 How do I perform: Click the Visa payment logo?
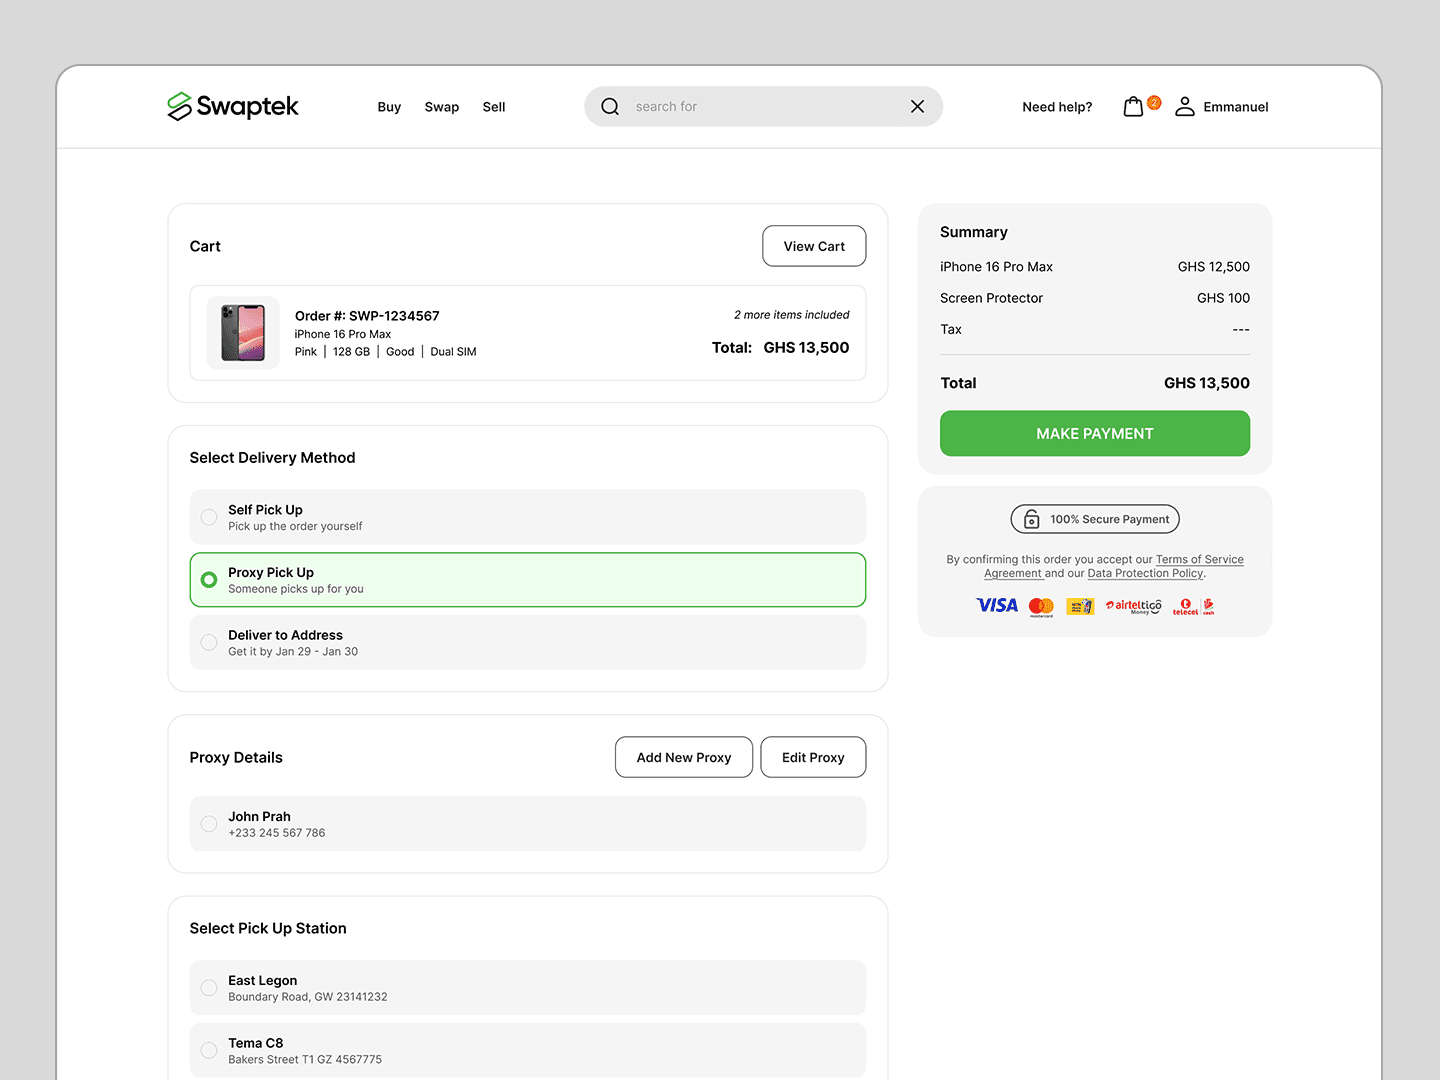997,606
